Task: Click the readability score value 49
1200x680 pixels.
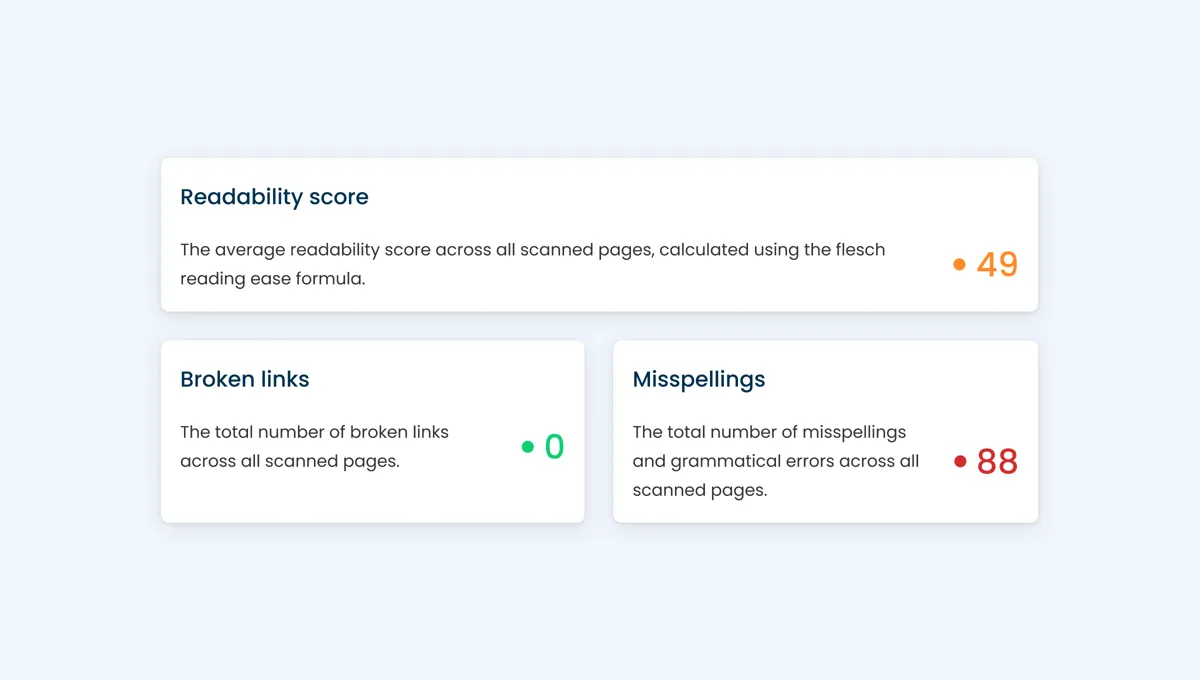Action: [998, 264]
